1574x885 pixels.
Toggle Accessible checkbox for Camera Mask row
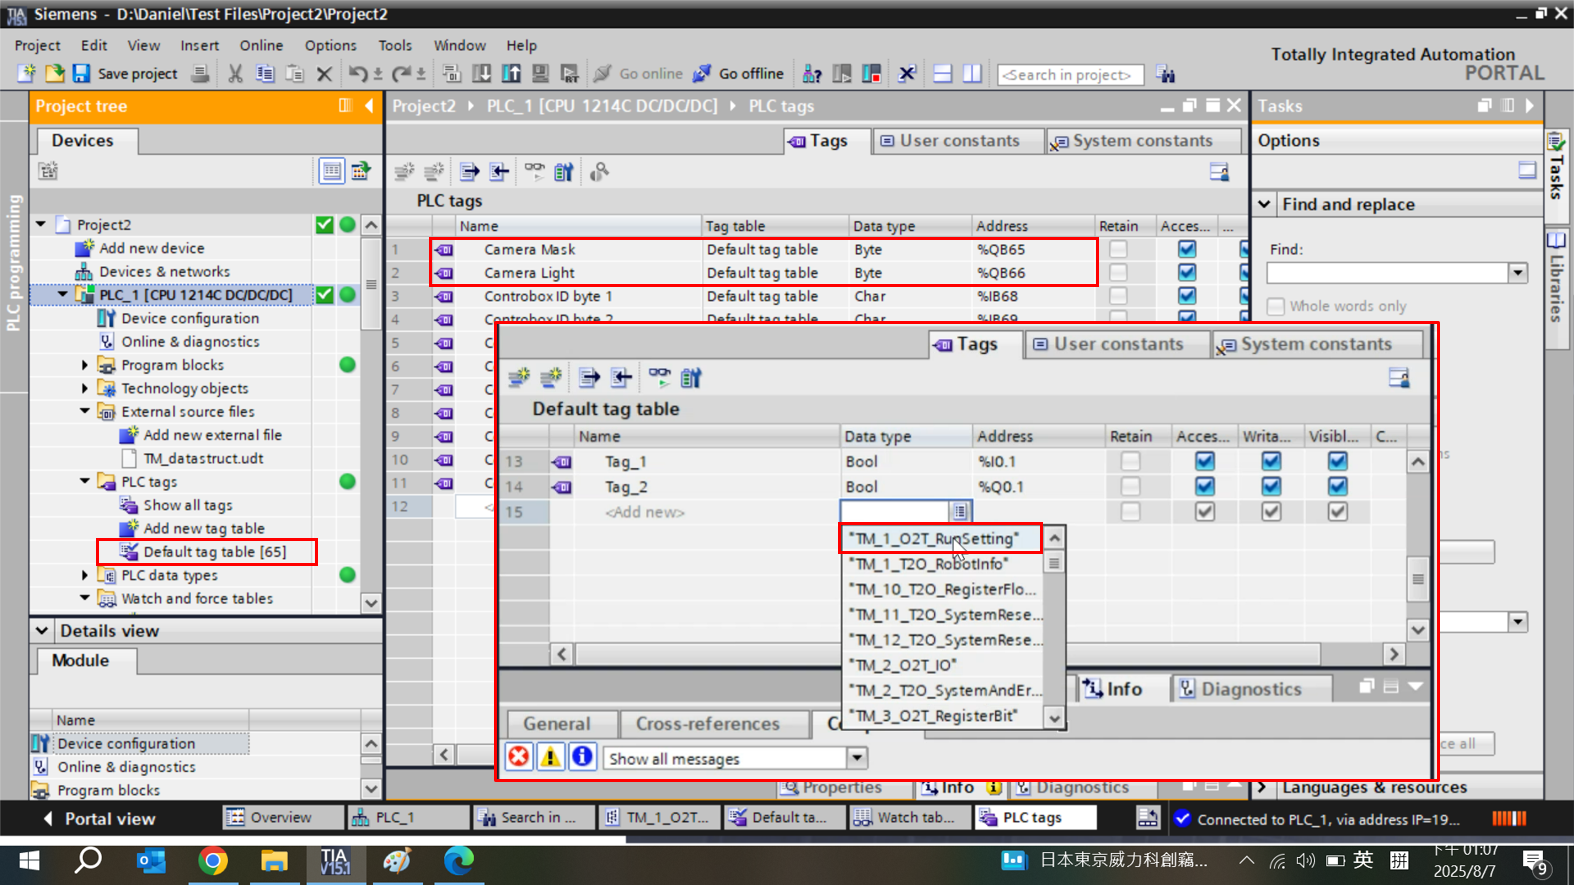point(1186,249)
